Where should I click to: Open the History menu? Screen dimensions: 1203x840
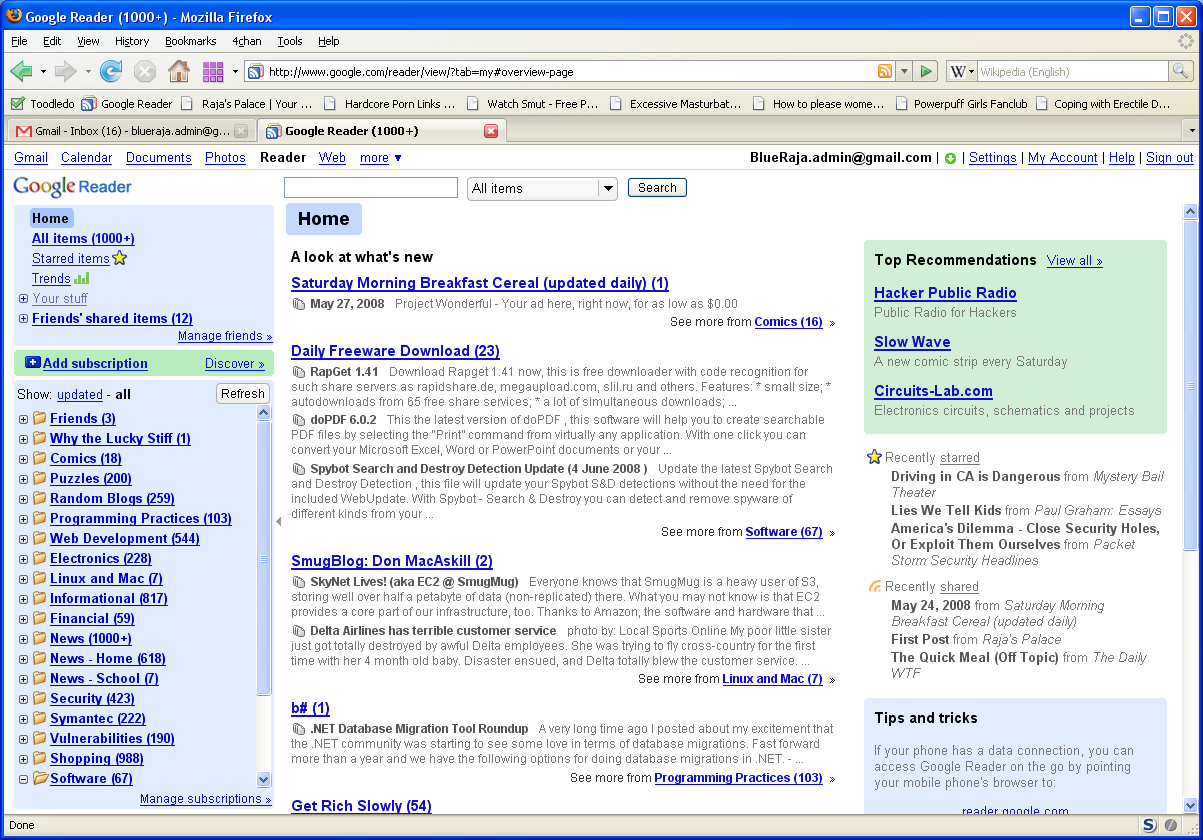coord(132,41)
